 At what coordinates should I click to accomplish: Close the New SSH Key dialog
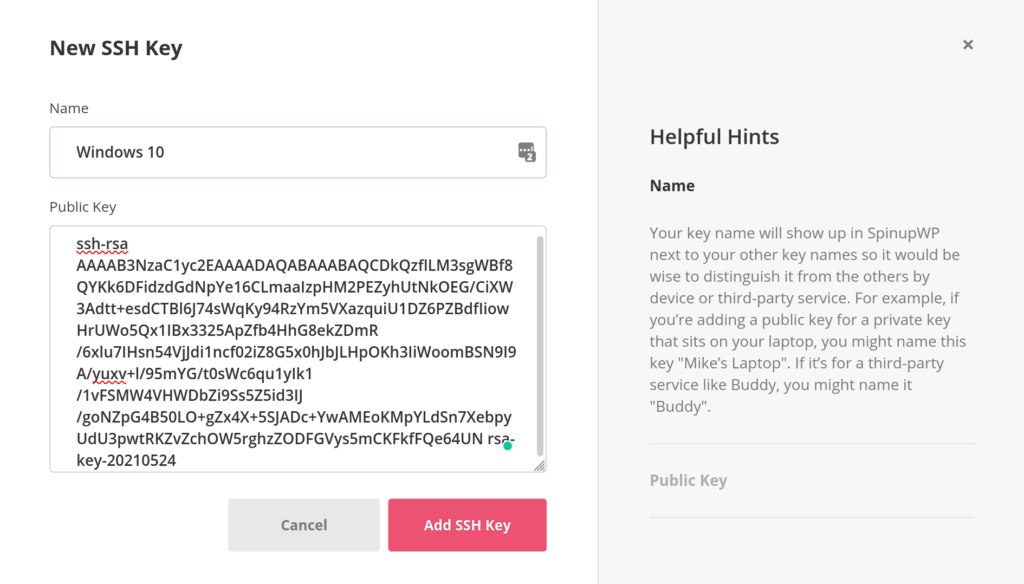968,44
